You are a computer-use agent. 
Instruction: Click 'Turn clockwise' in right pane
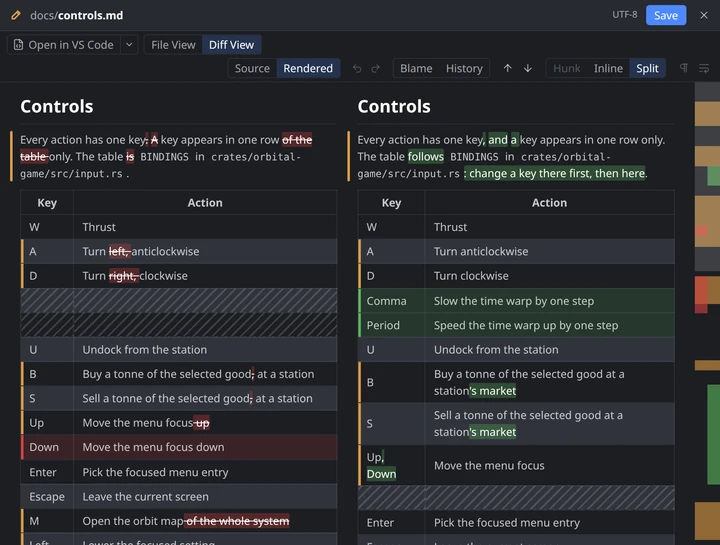471,276
